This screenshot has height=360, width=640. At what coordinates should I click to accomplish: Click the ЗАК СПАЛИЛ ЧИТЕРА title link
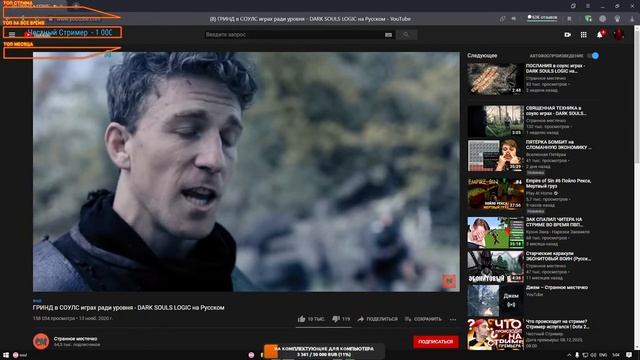click(554, 222)
